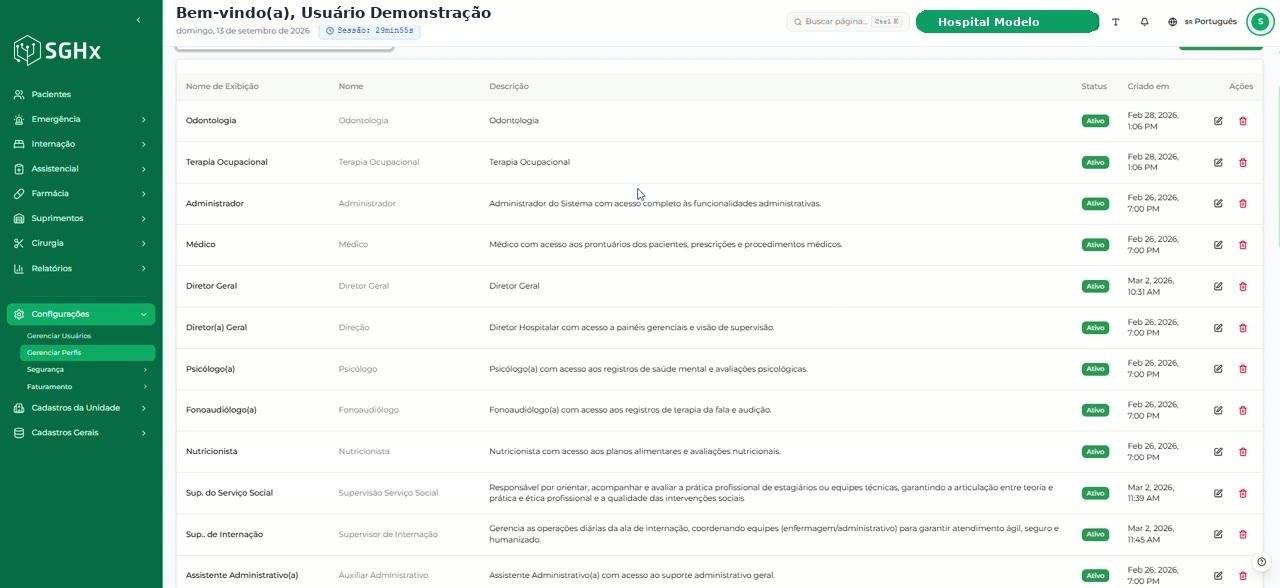Edit the Odontologia profile
Image resolution: width=1280 pixels, height=588 pixels.
click(1218, 121)
